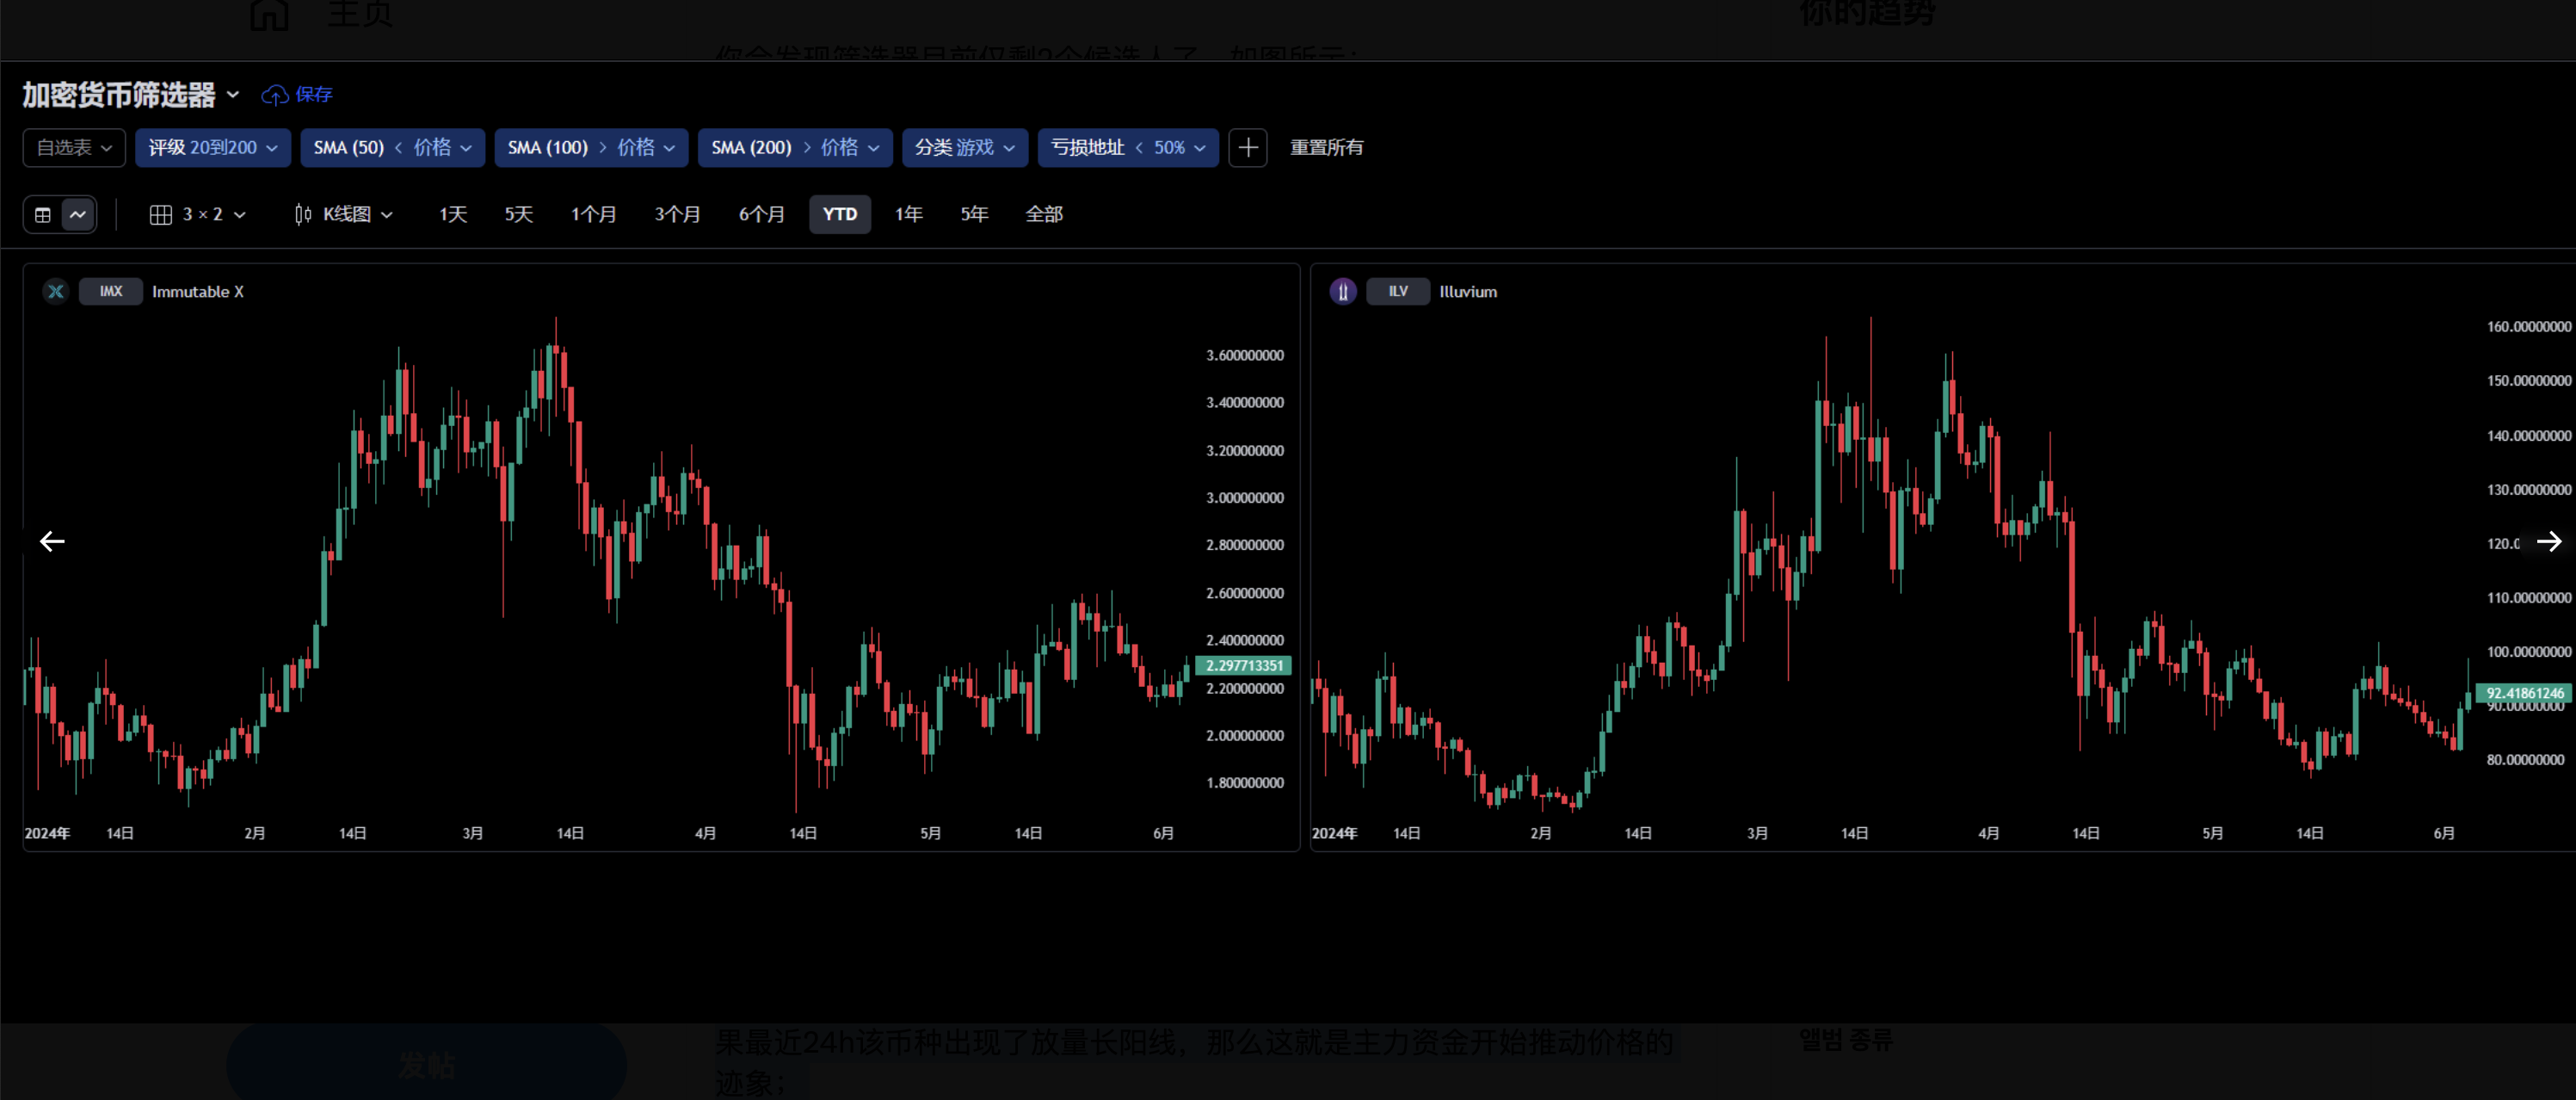This screenshot has width=2576, height=1100.
Task: Click the 保存 save link
Action: 314,95
